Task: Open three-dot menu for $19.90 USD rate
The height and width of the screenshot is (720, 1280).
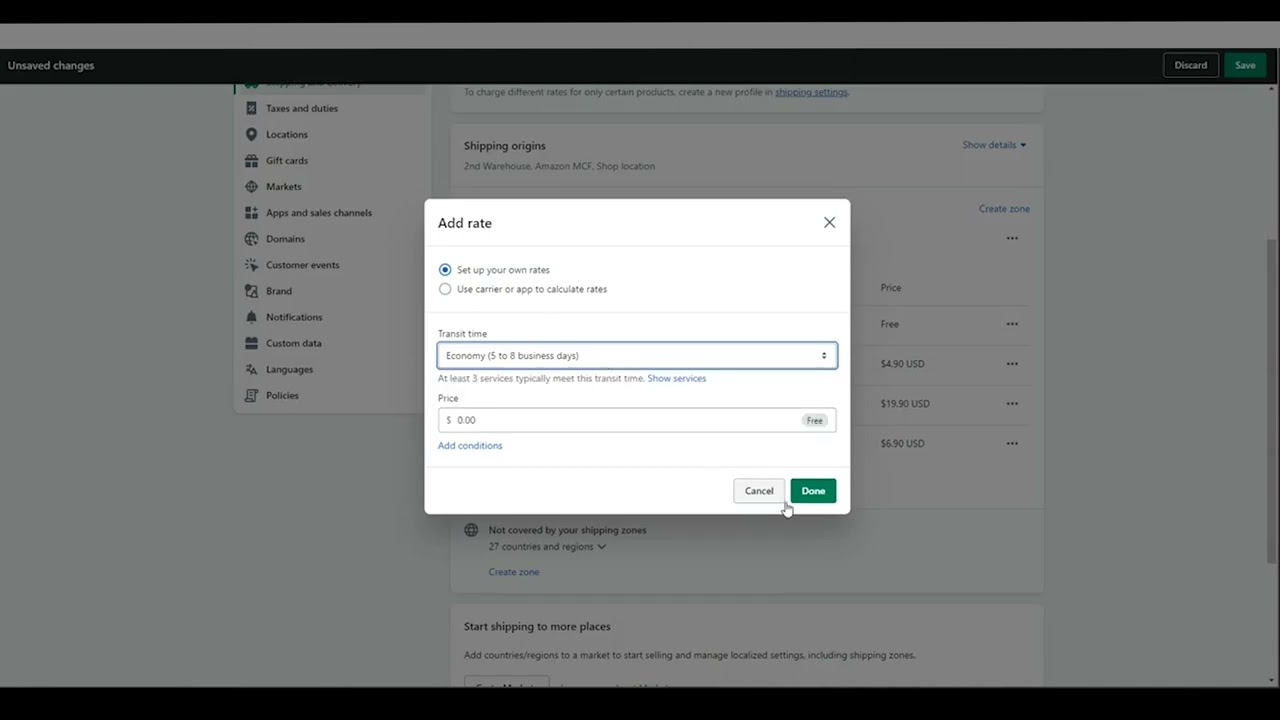Action: [x=1012, y=404]
